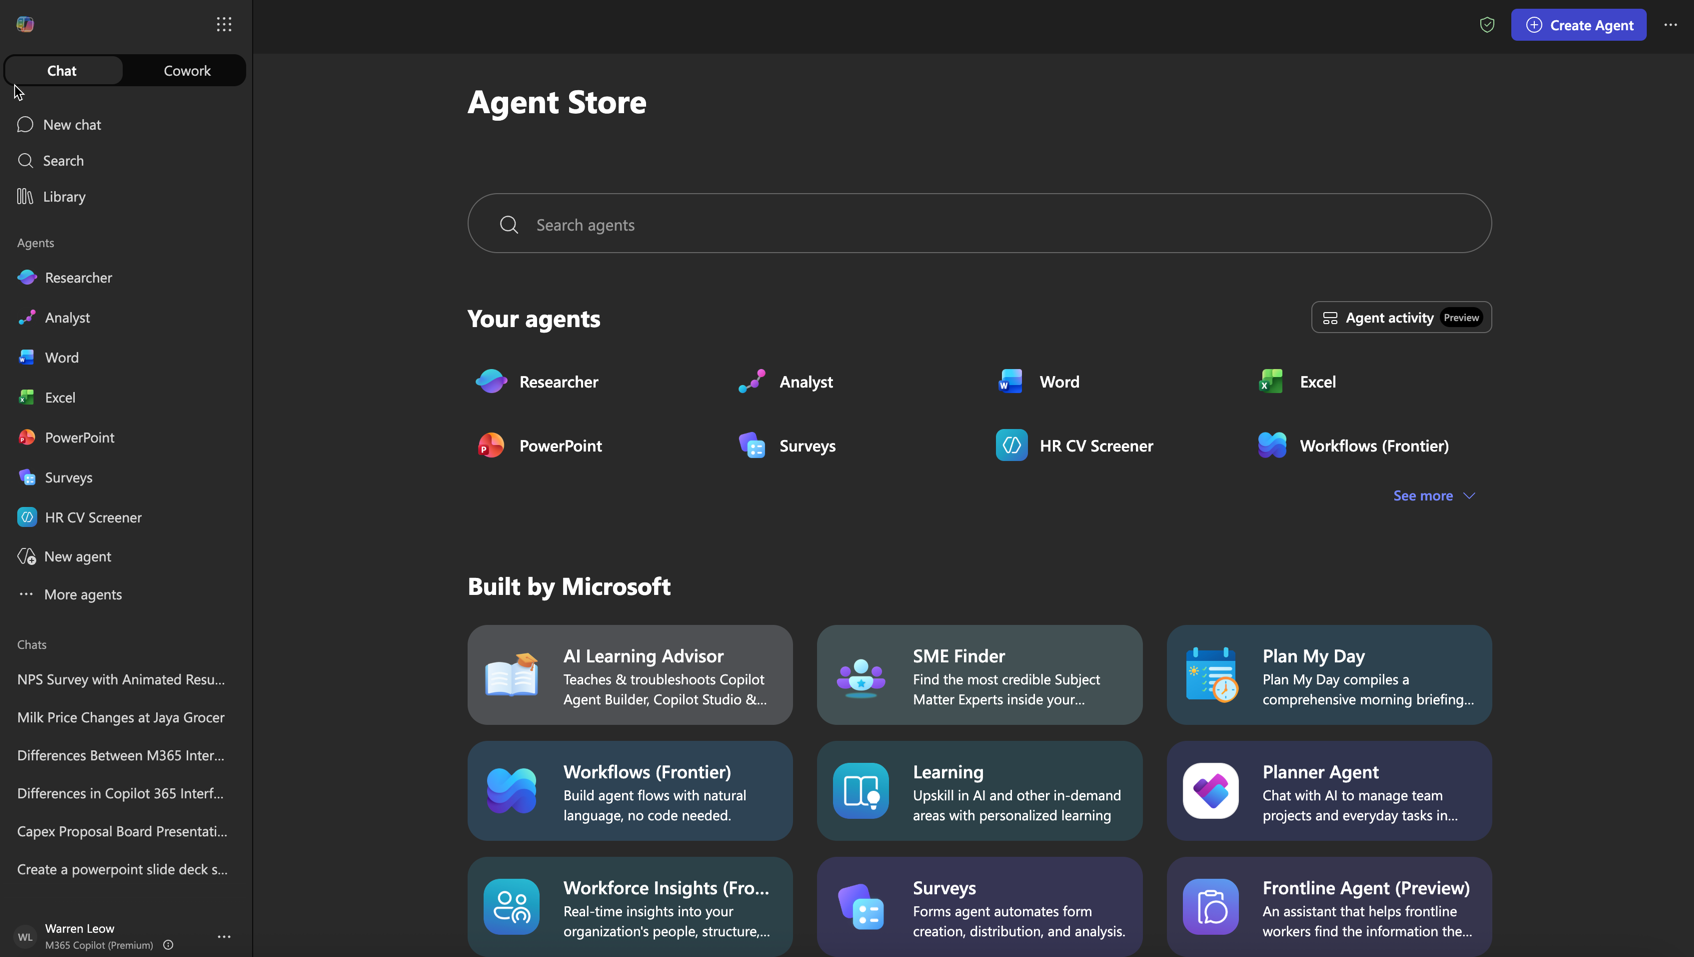
Task: Open the Surveys card under Built by Microsoft
Action: (979, 907)
